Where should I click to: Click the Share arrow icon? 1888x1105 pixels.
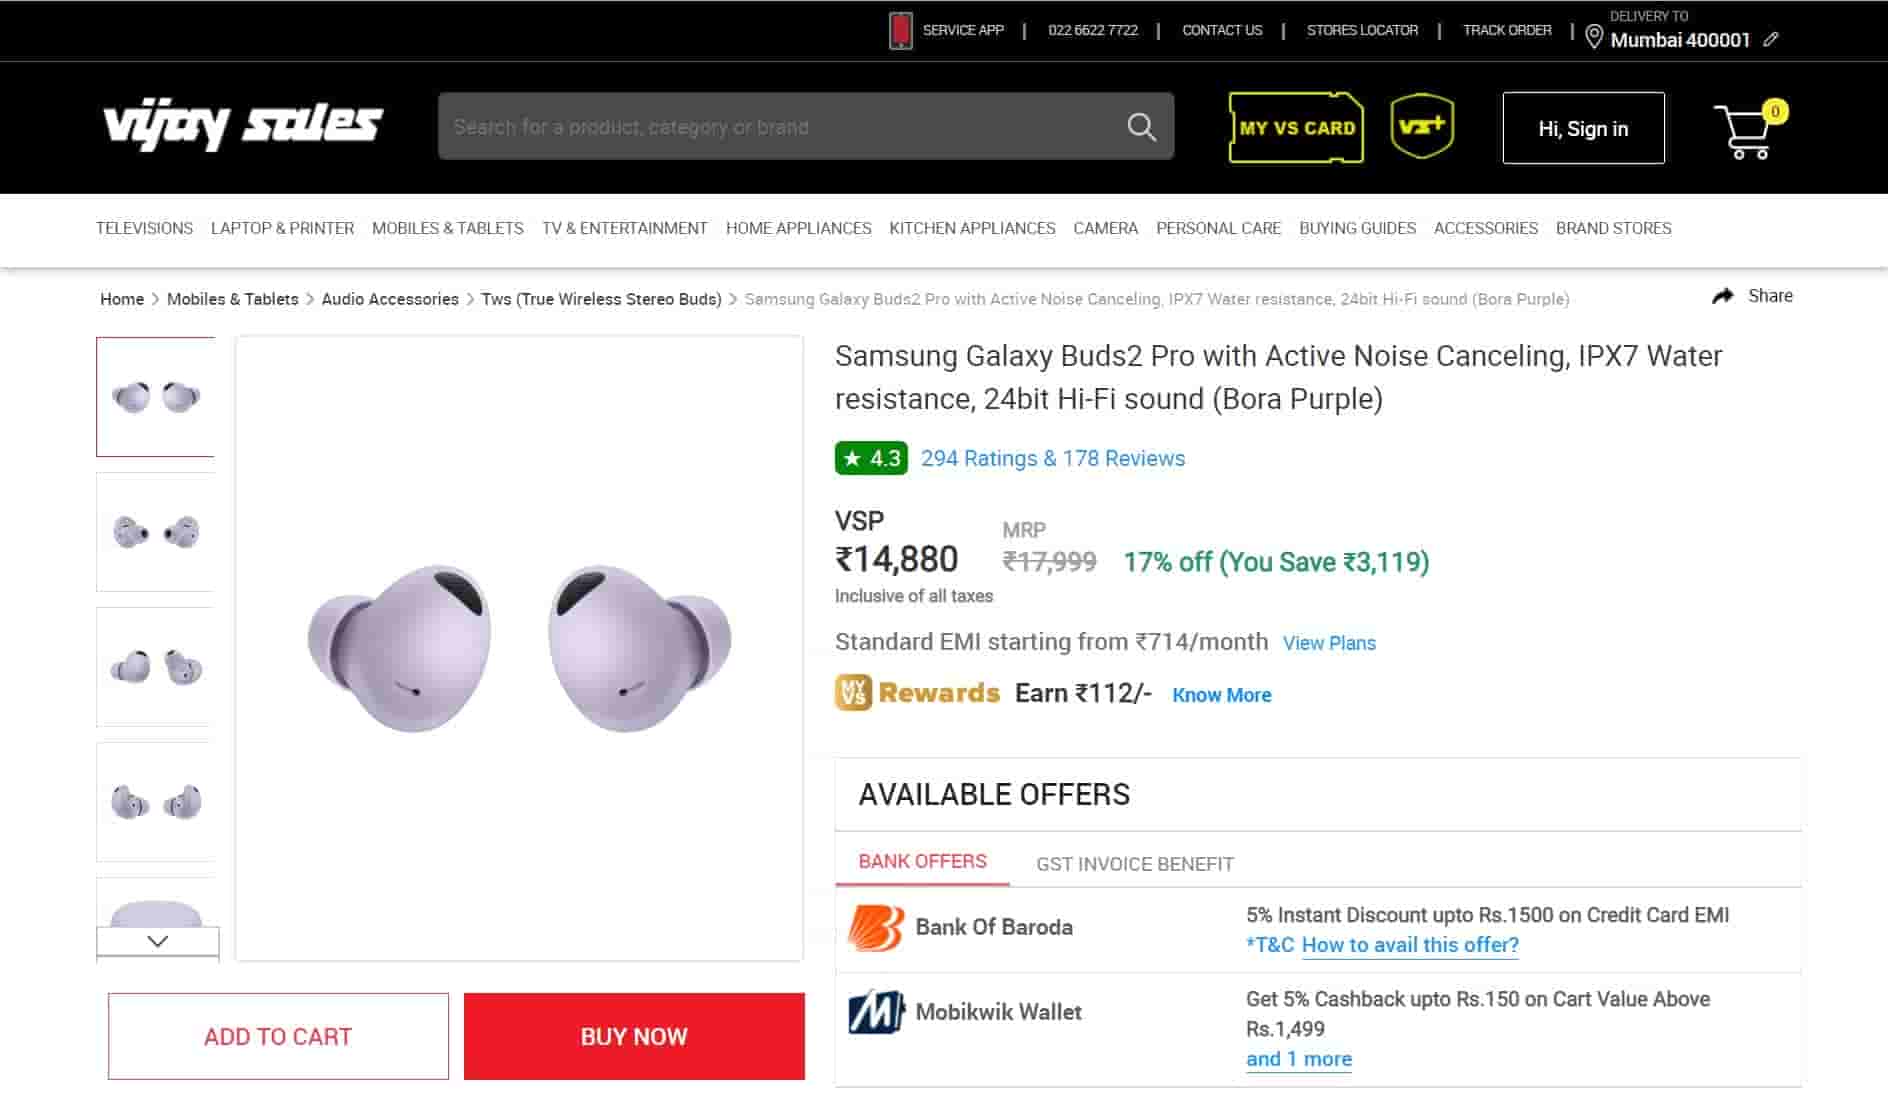[1723, 296]
